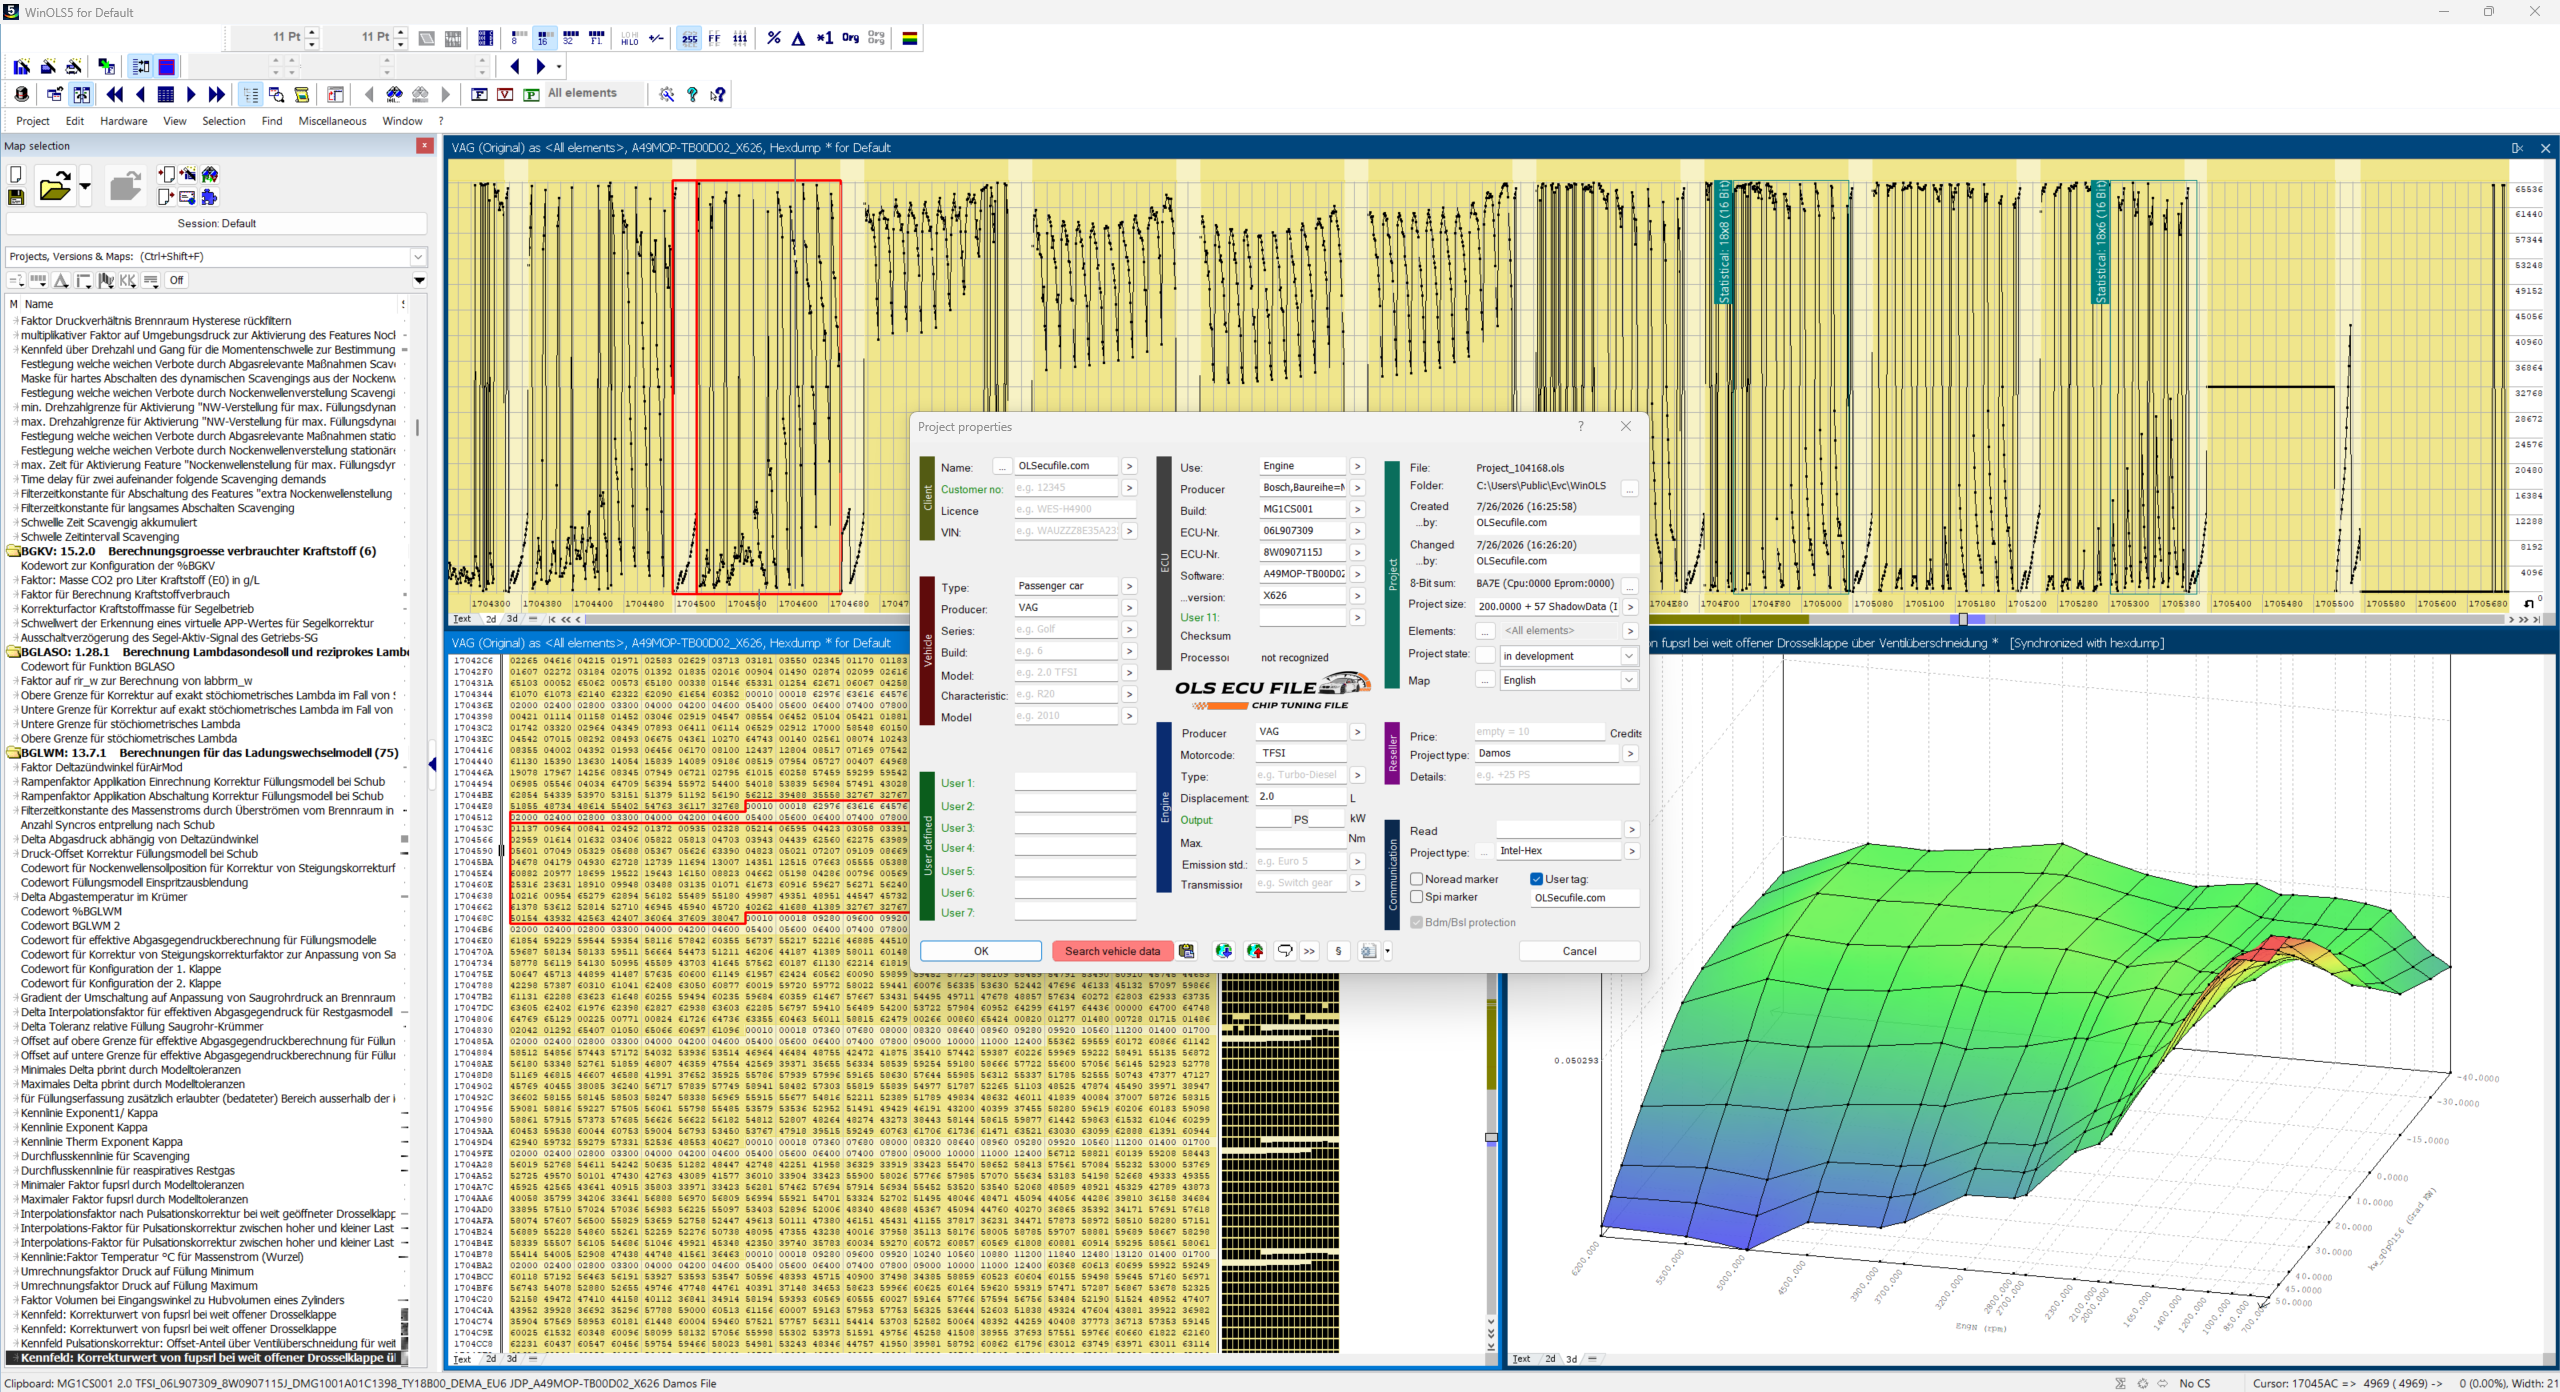Click the browse button next to Folder path
This screenshot has height=1392, width=2560.
(1630, 488)
